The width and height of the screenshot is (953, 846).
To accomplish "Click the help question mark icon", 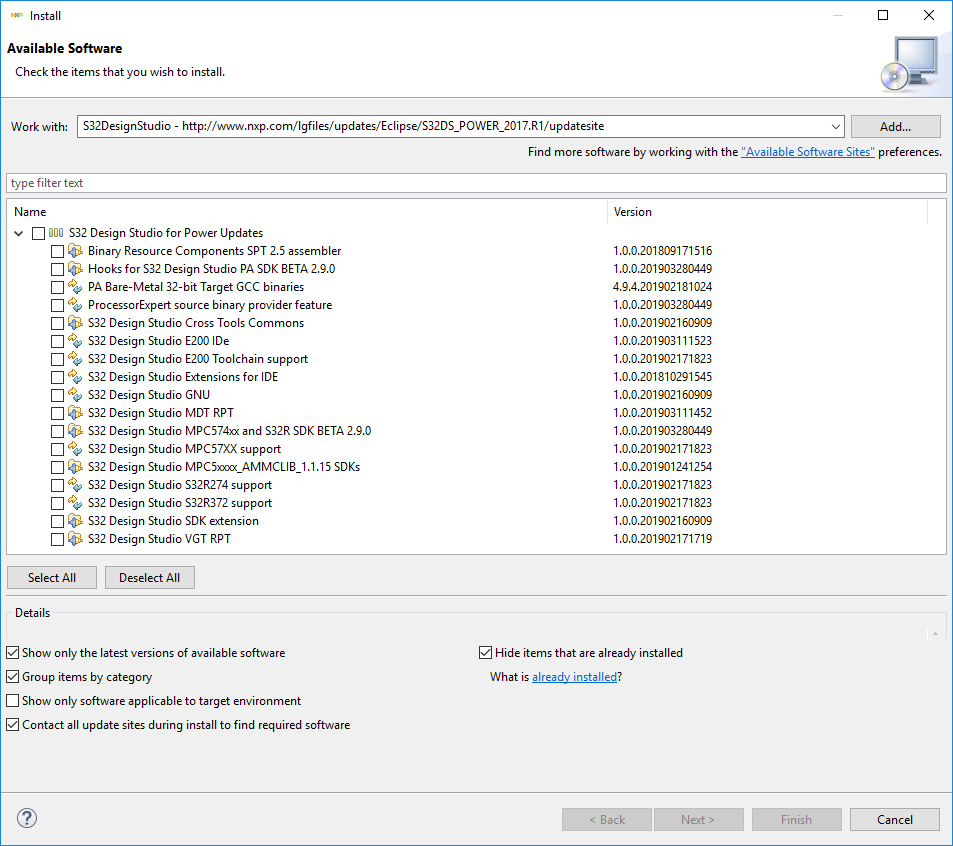I will point(27,819).
